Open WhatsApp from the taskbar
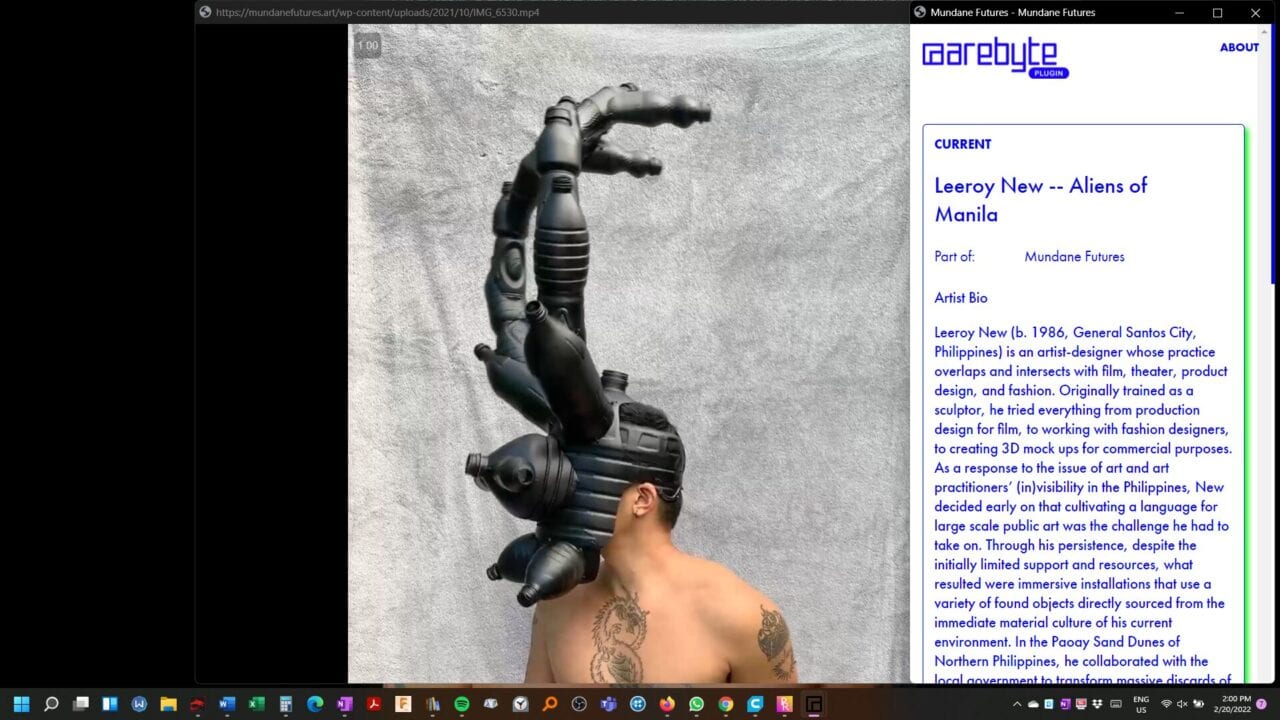Screen dimensions: 1280x720 (x=696, y=704)
